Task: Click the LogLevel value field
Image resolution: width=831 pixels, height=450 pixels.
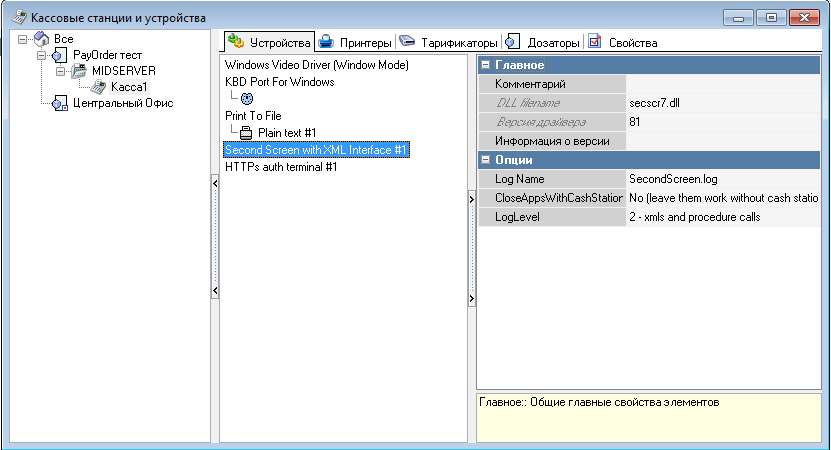Action: pyautogui.click(x=722, y=217)
